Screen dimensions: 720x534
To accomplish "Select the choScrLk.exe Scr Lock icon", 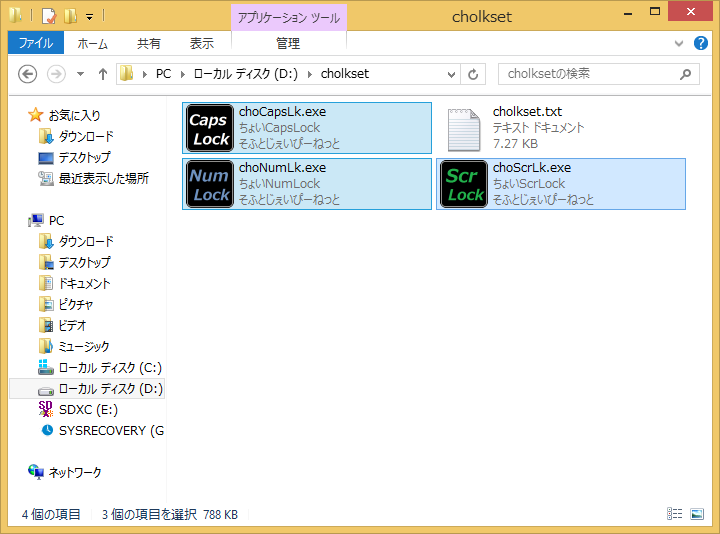I will [464, 184].
